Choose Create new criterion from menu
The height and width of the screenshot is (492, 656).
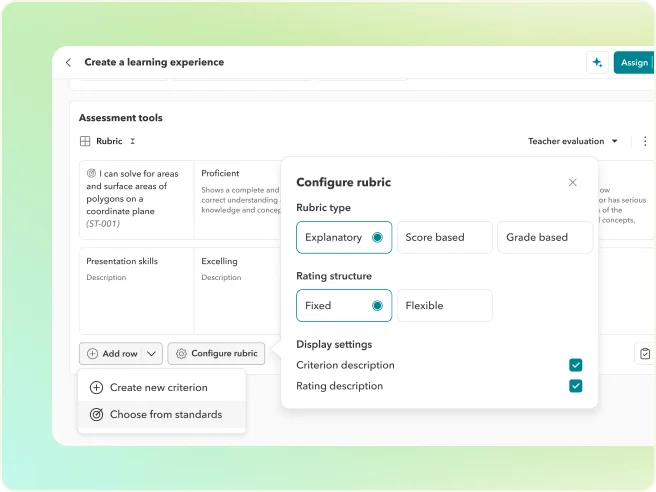(160, 387)
